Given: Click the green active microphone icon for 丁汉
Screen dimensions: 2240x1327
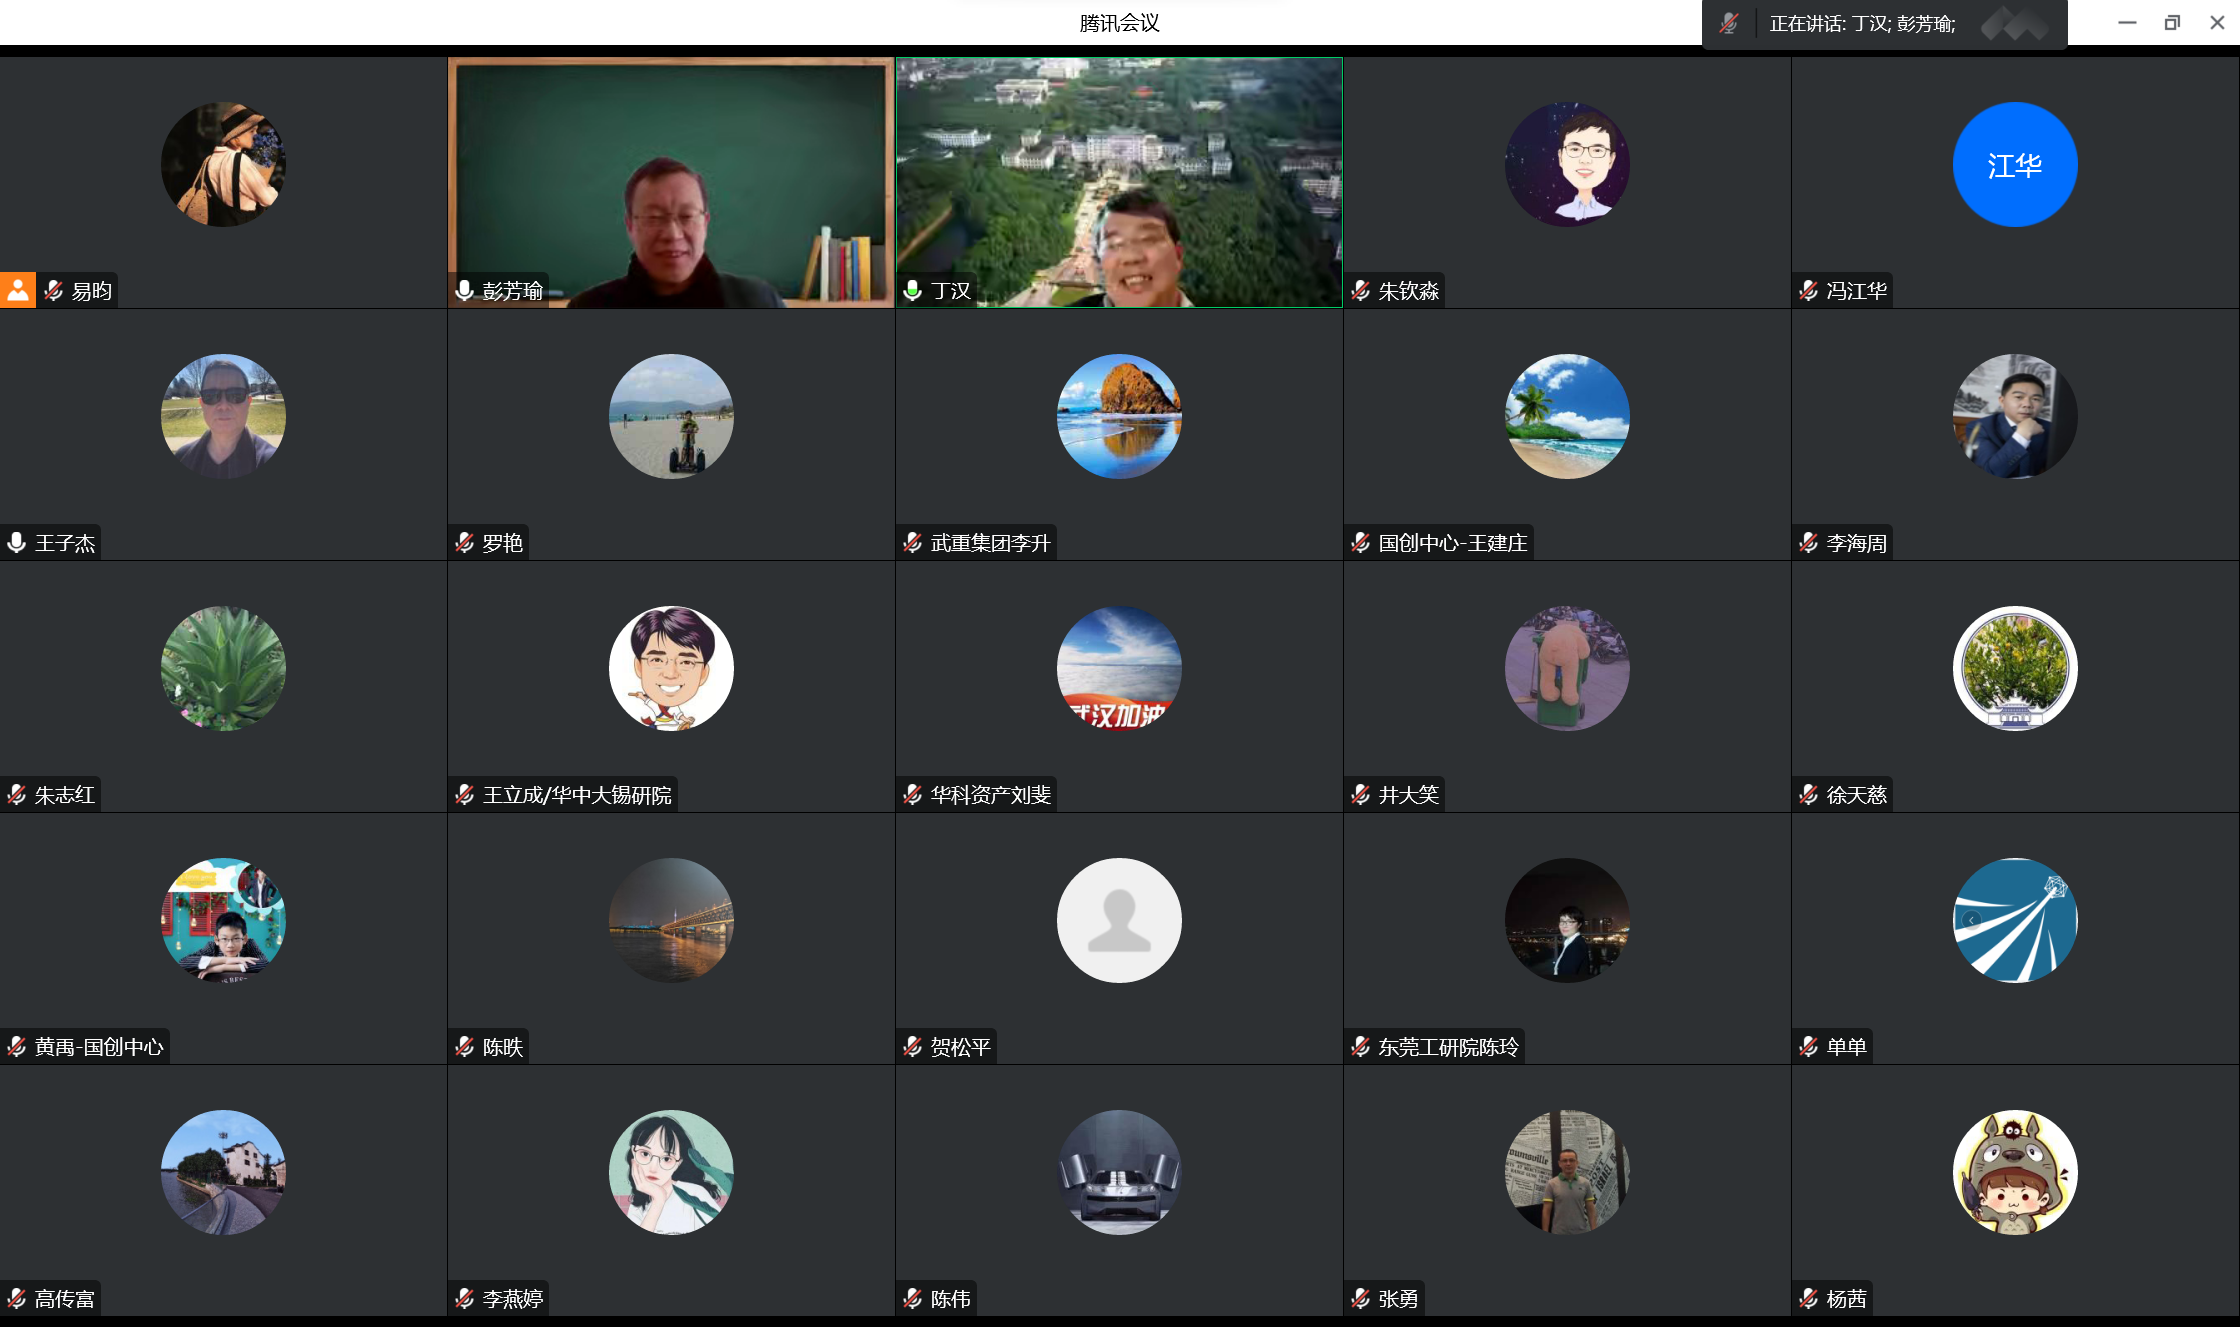Looking at the screenshot, I should pyautogui.click(x=912, y=290).
